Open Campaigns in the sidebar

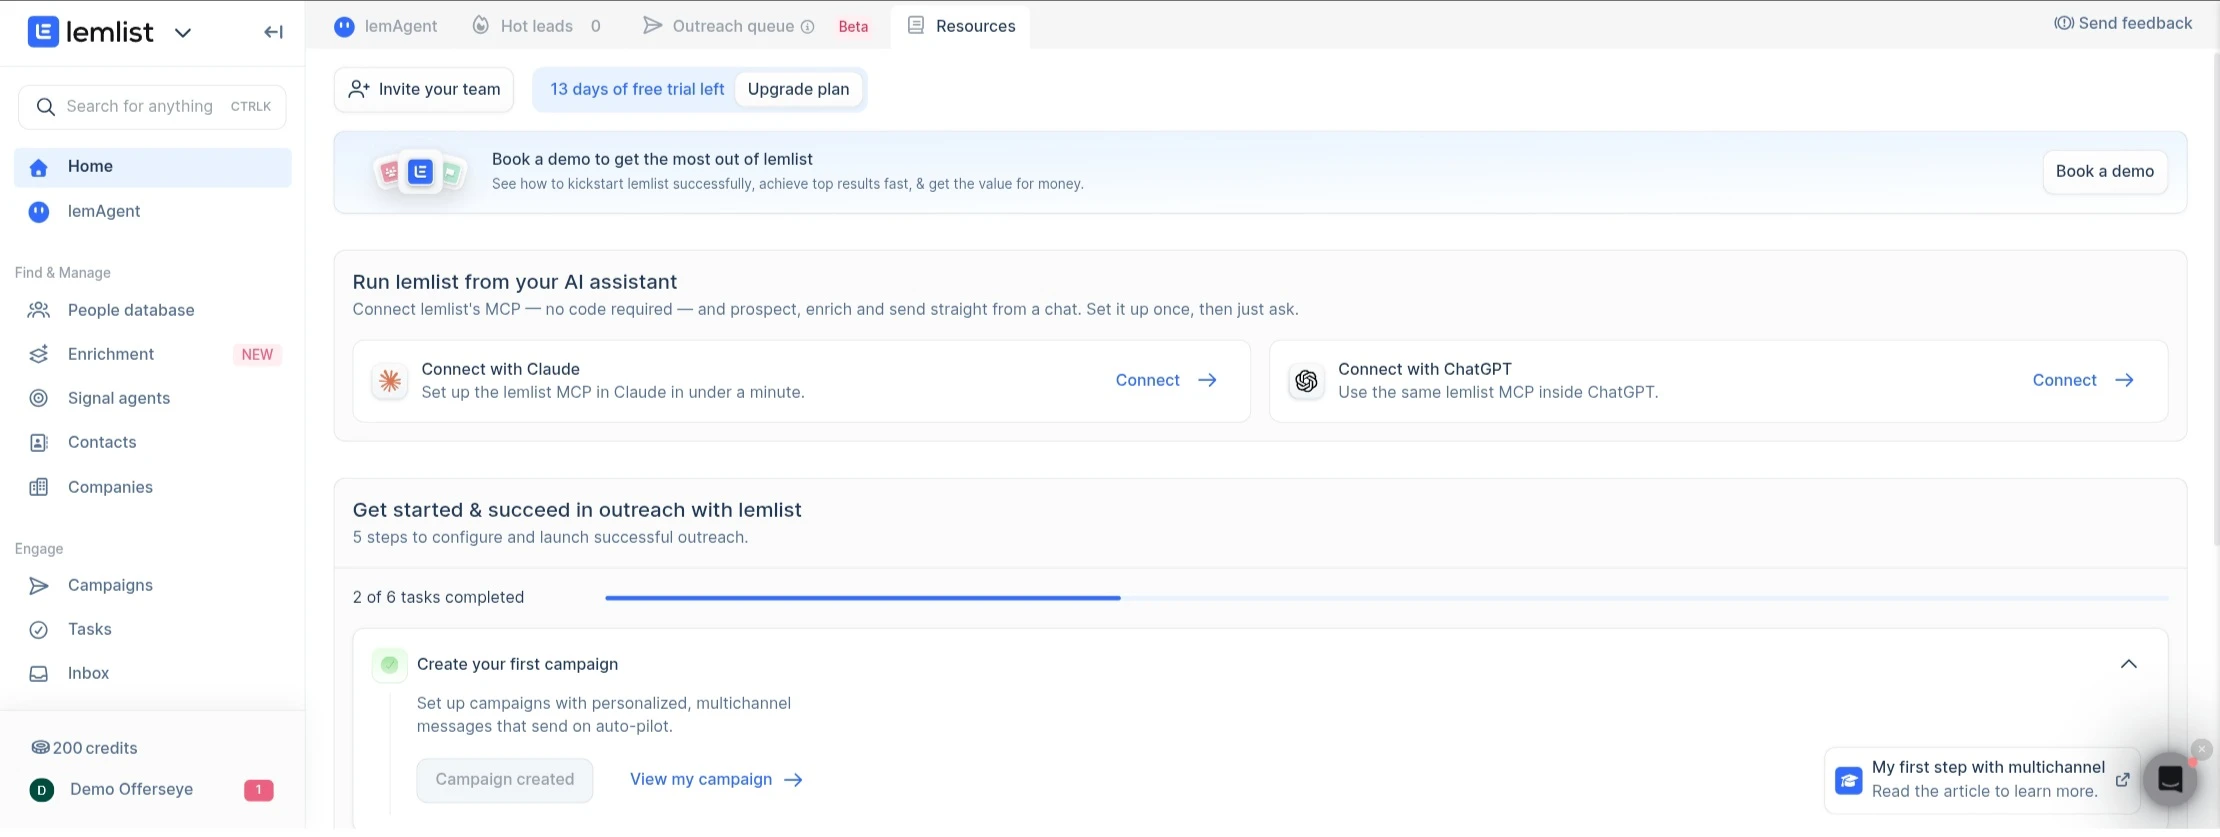pos(153,585)
